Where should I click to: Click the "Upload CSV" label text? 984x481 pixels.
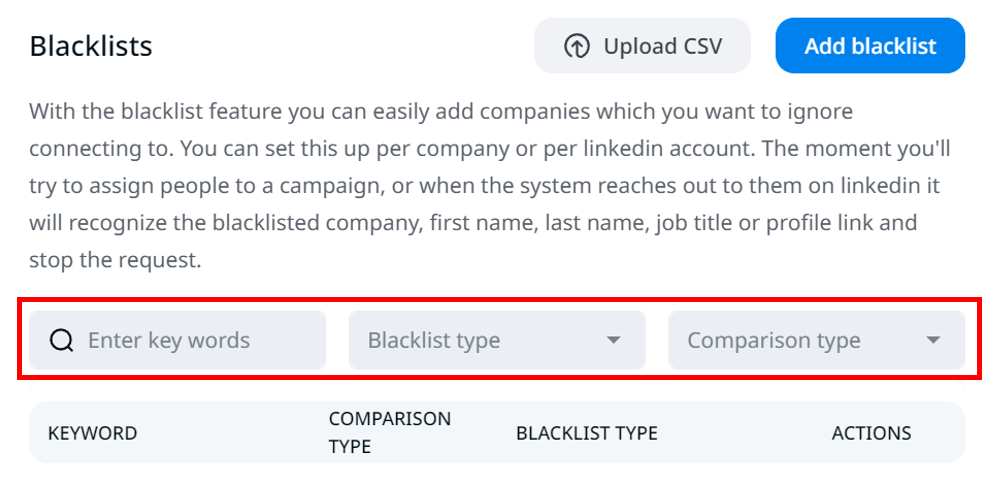662,46
